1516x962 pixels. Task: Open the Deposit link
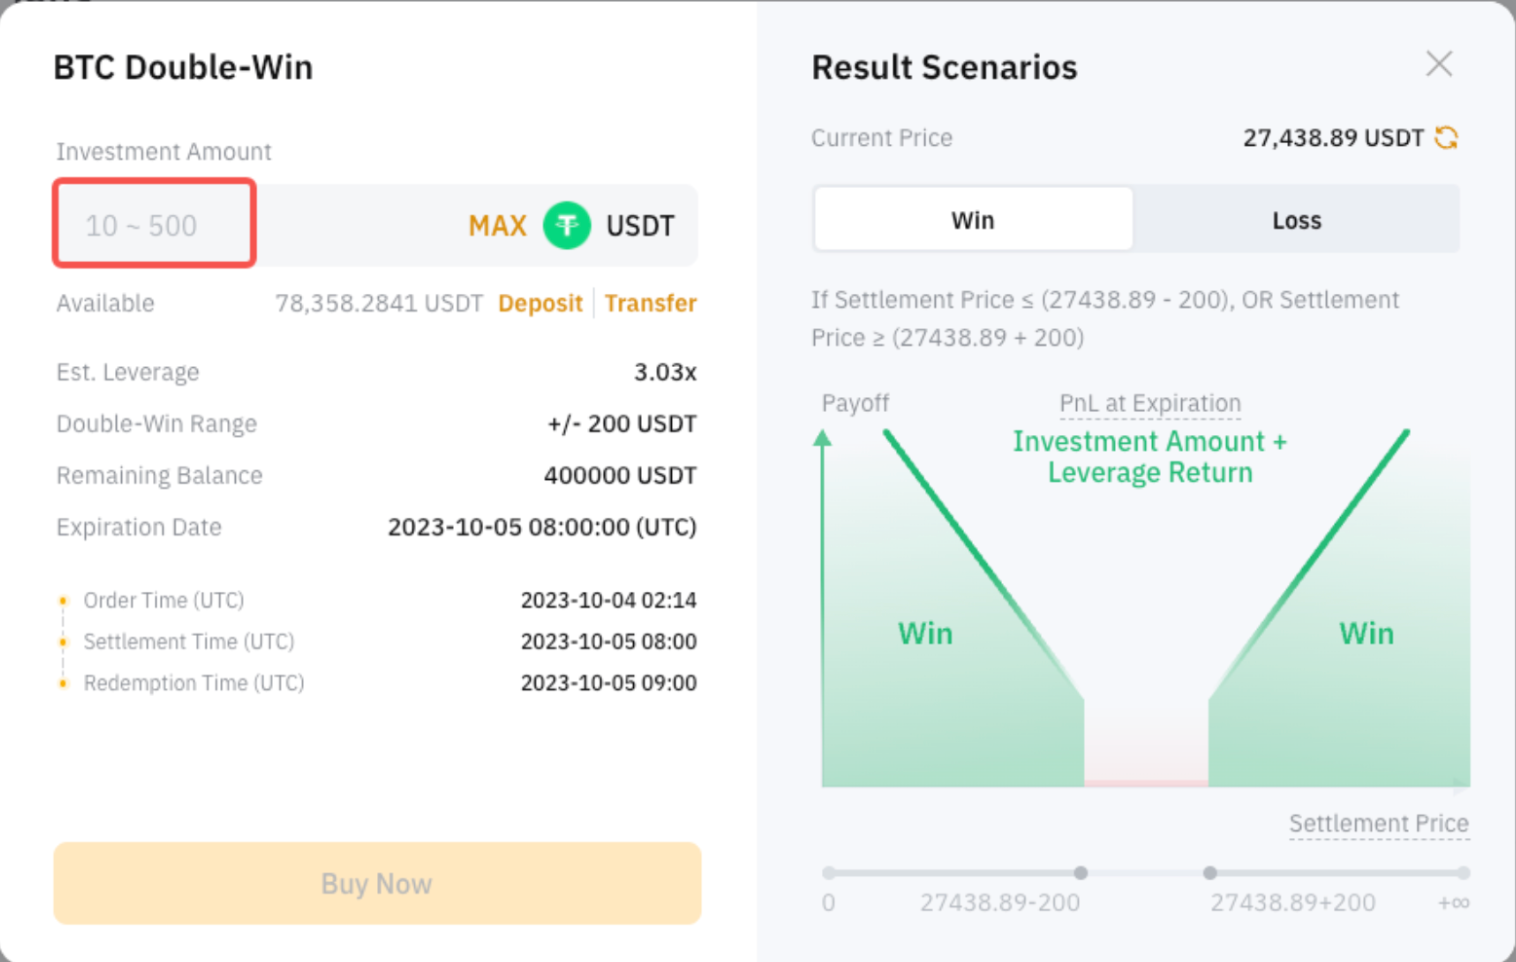pyautogui.click(x=540, y=303)
